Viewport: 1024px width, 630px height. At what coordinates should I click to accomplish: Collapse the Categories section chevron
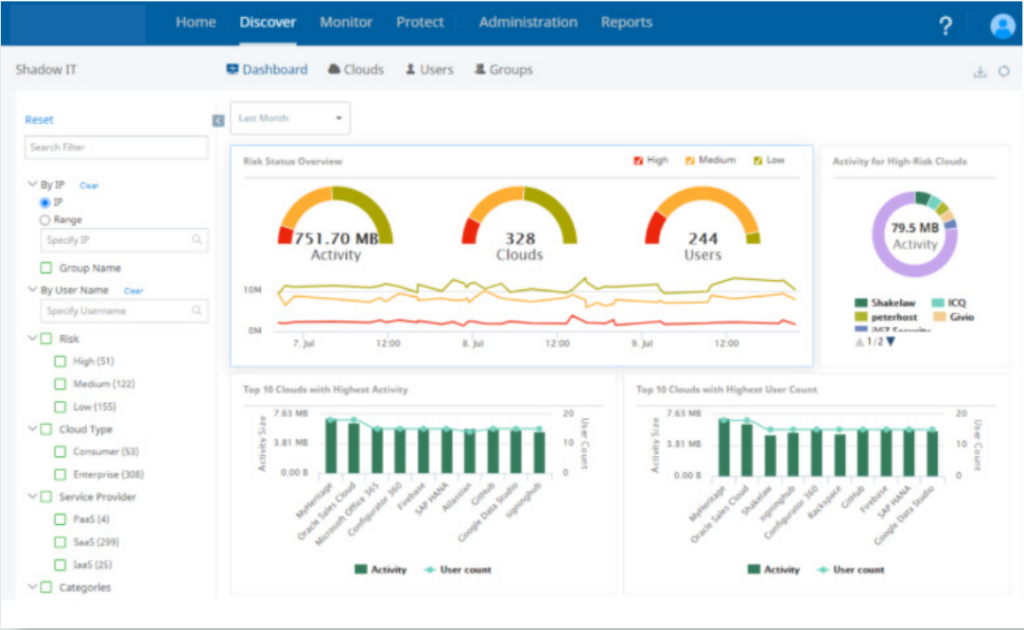click(x=32, y=586)
